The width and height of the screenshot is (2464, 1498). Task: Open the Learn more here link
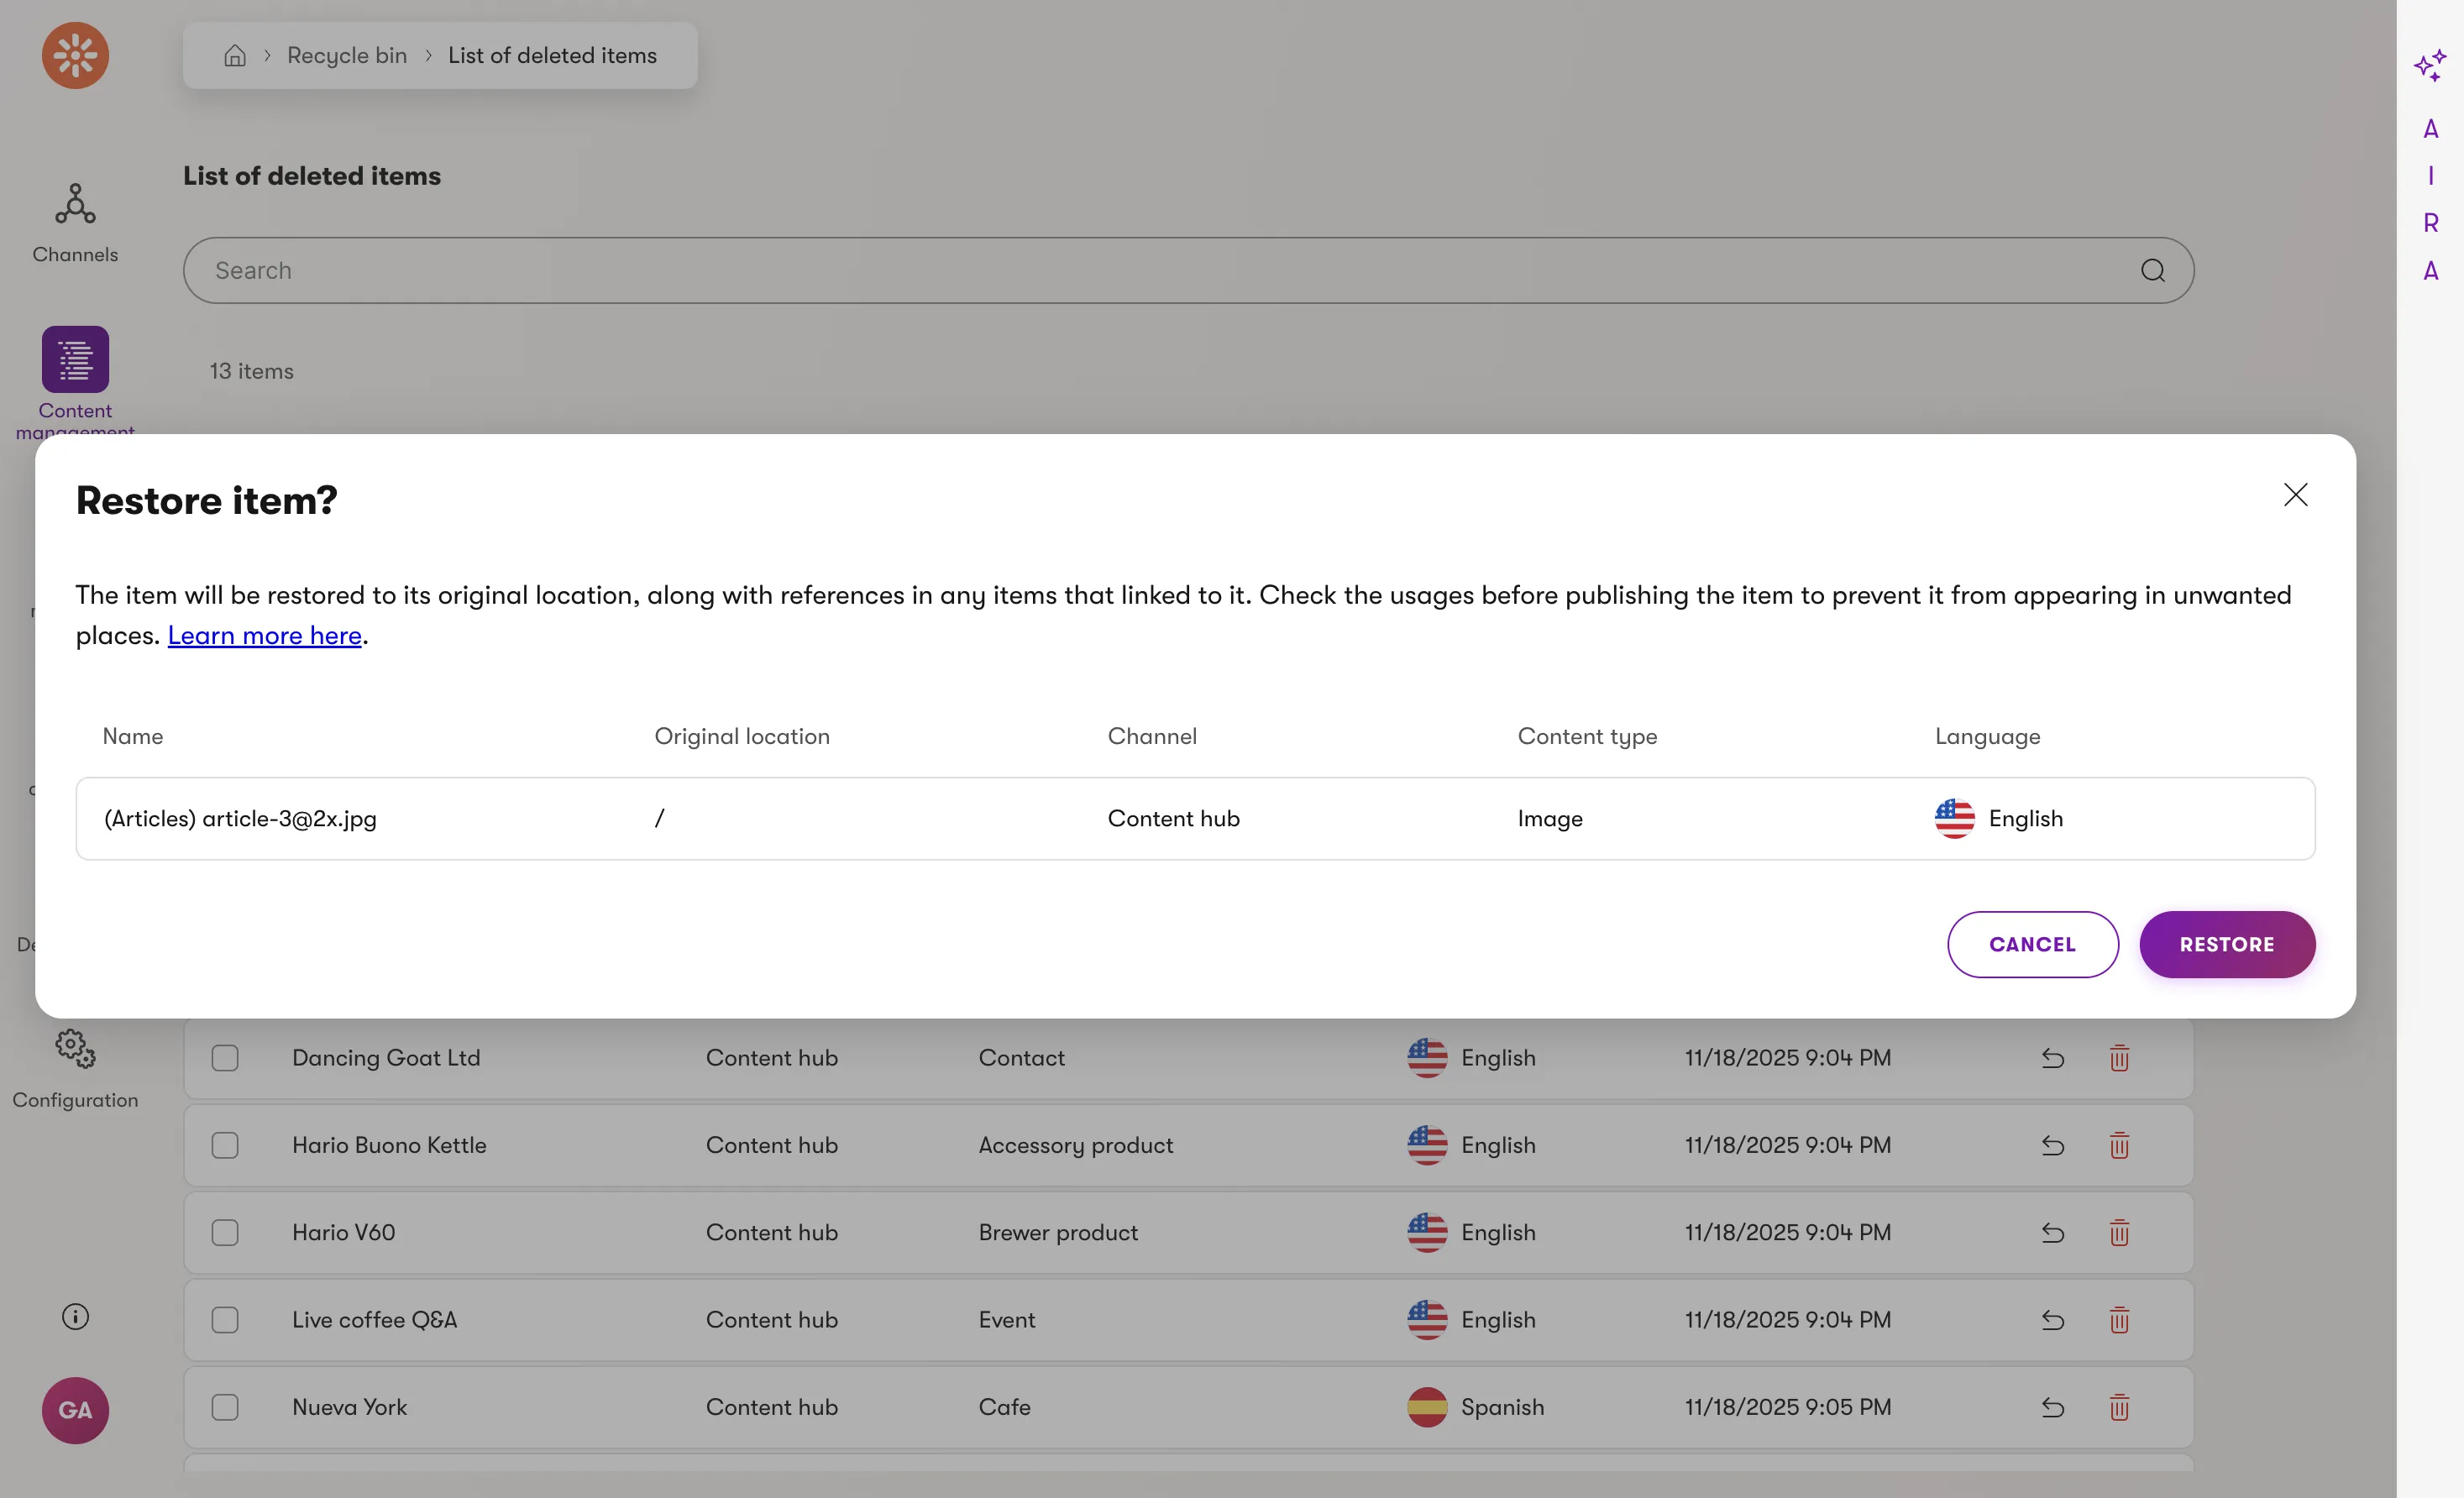(264, 635)
